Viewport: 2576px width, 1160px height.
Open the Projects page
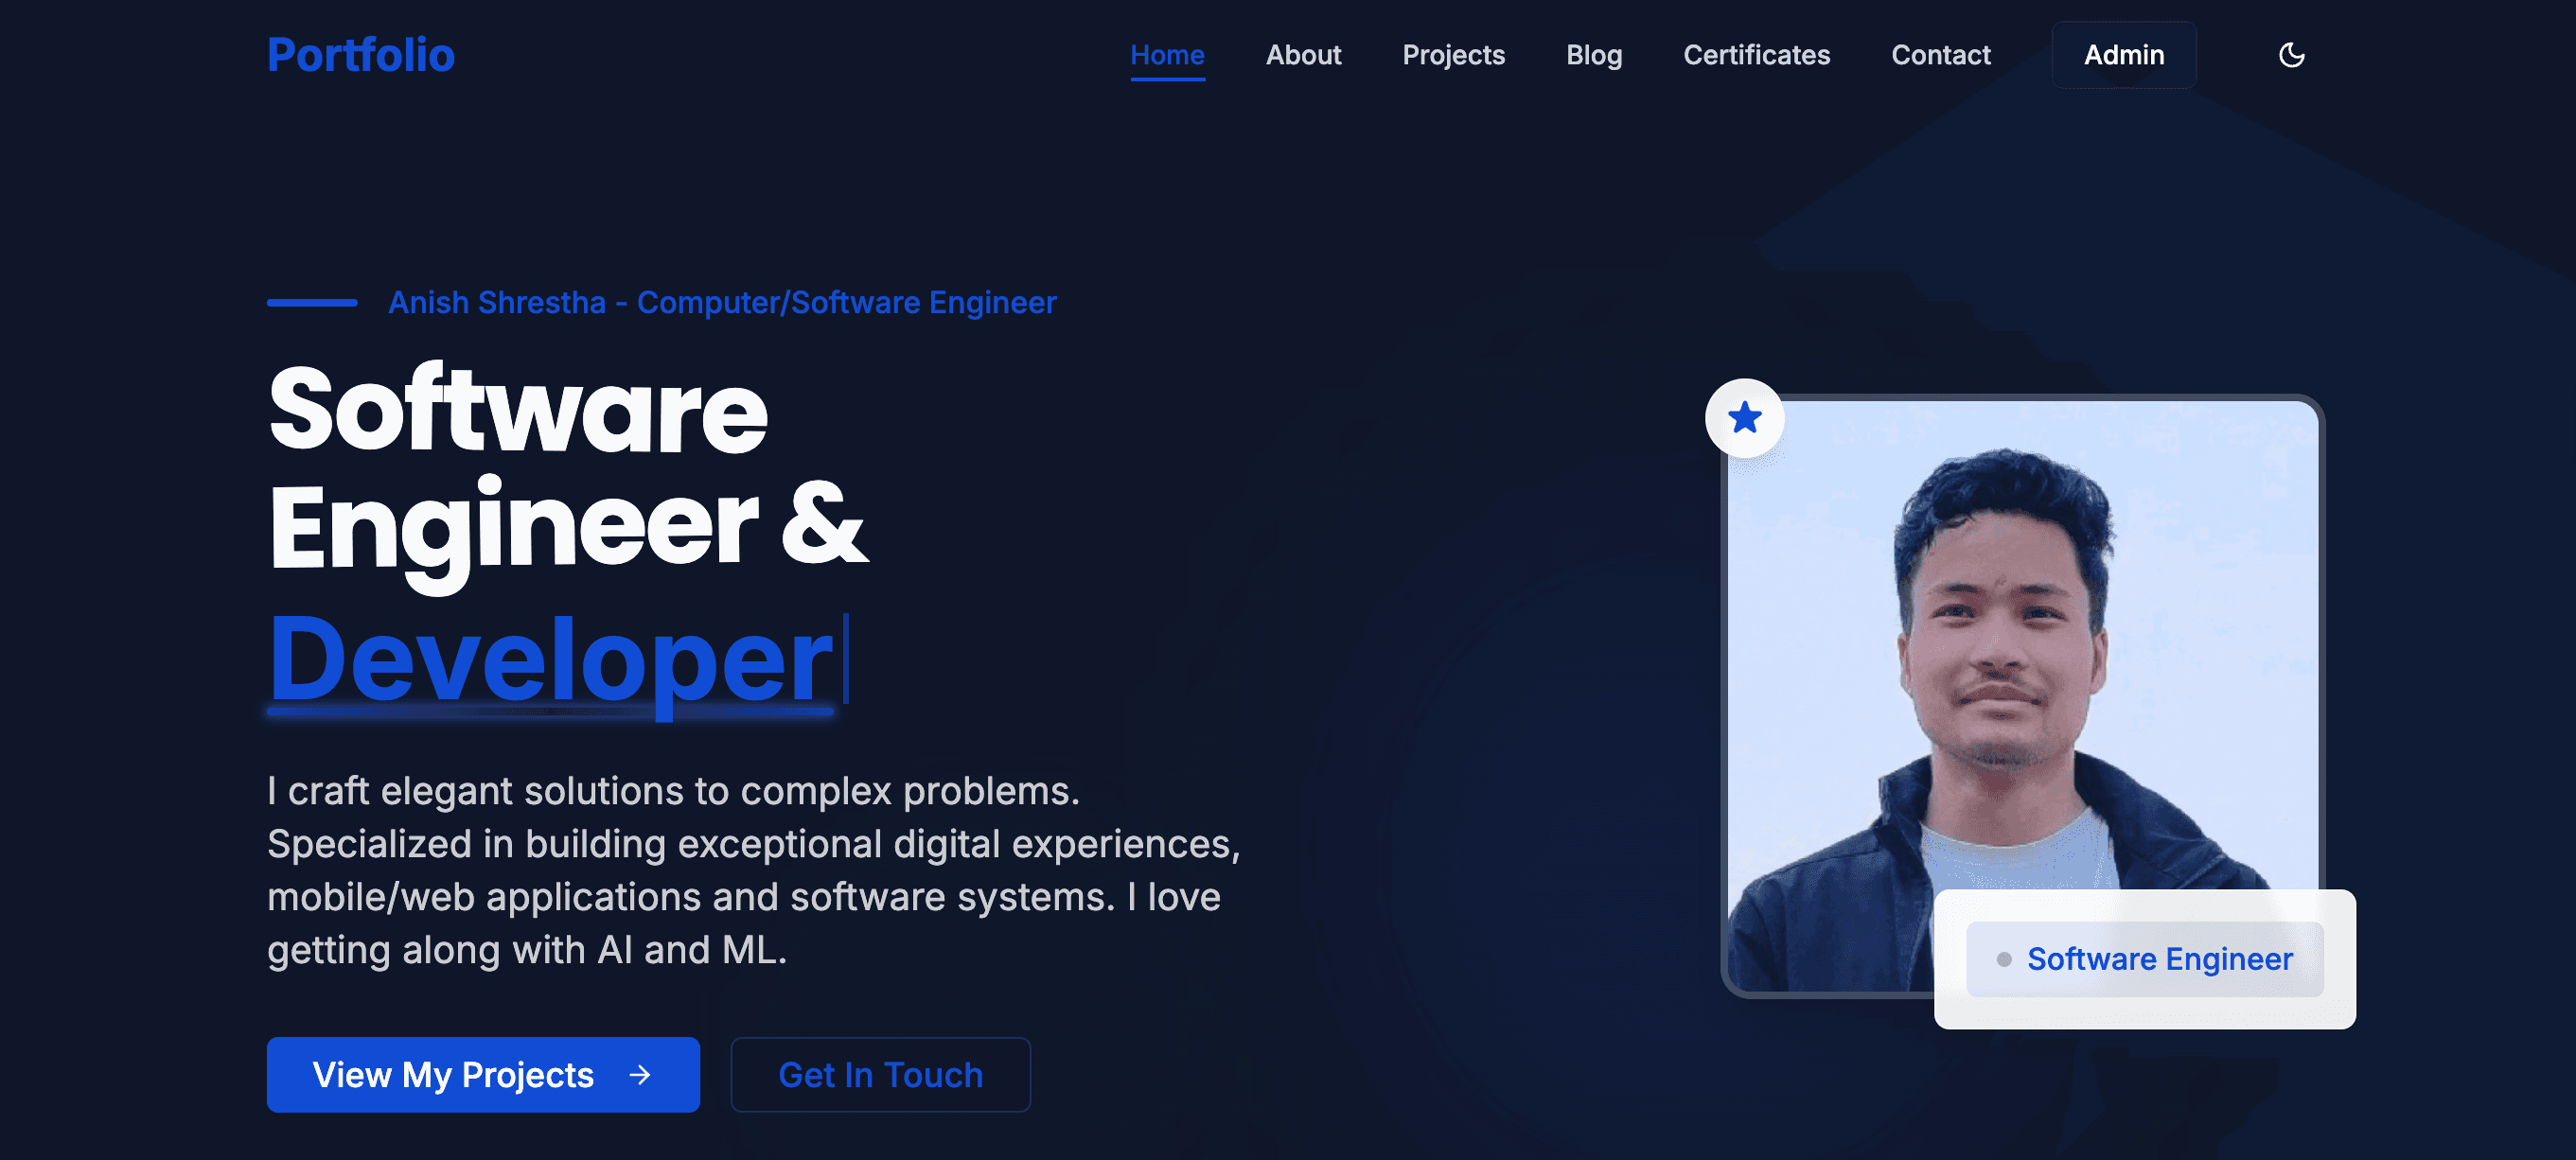[x=1454, y=55]
